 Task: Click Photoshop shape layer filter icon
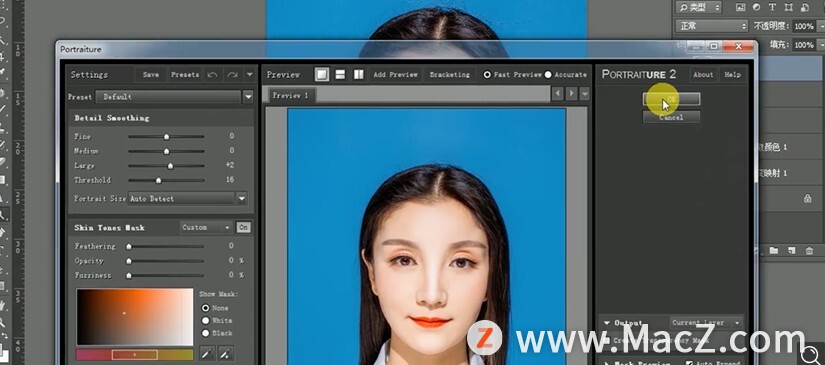[788, 7]
